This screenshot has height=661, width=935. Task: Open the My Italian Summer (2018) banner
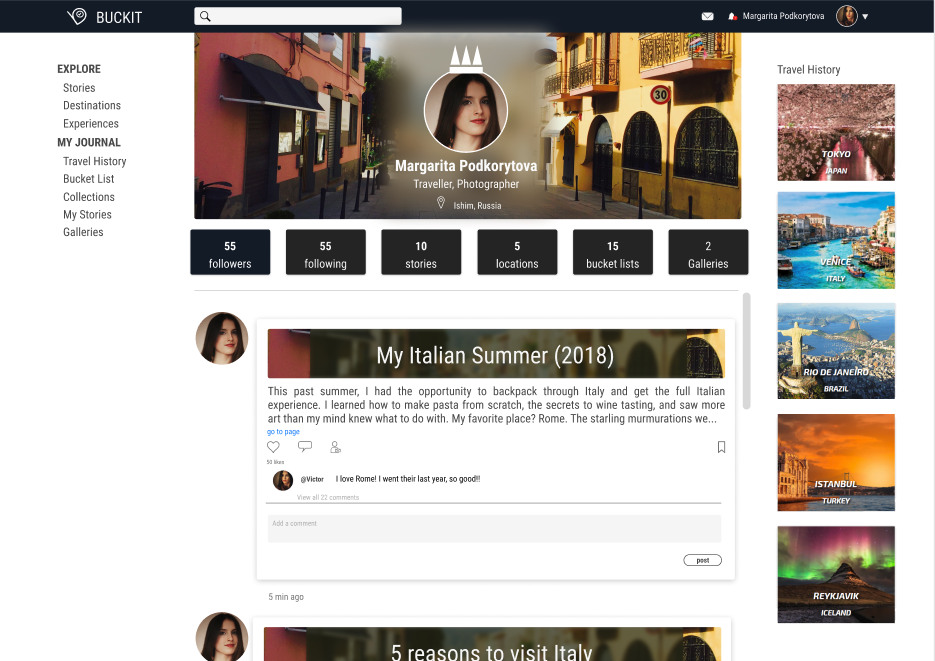pyautogui.click(x=496, y=353)
